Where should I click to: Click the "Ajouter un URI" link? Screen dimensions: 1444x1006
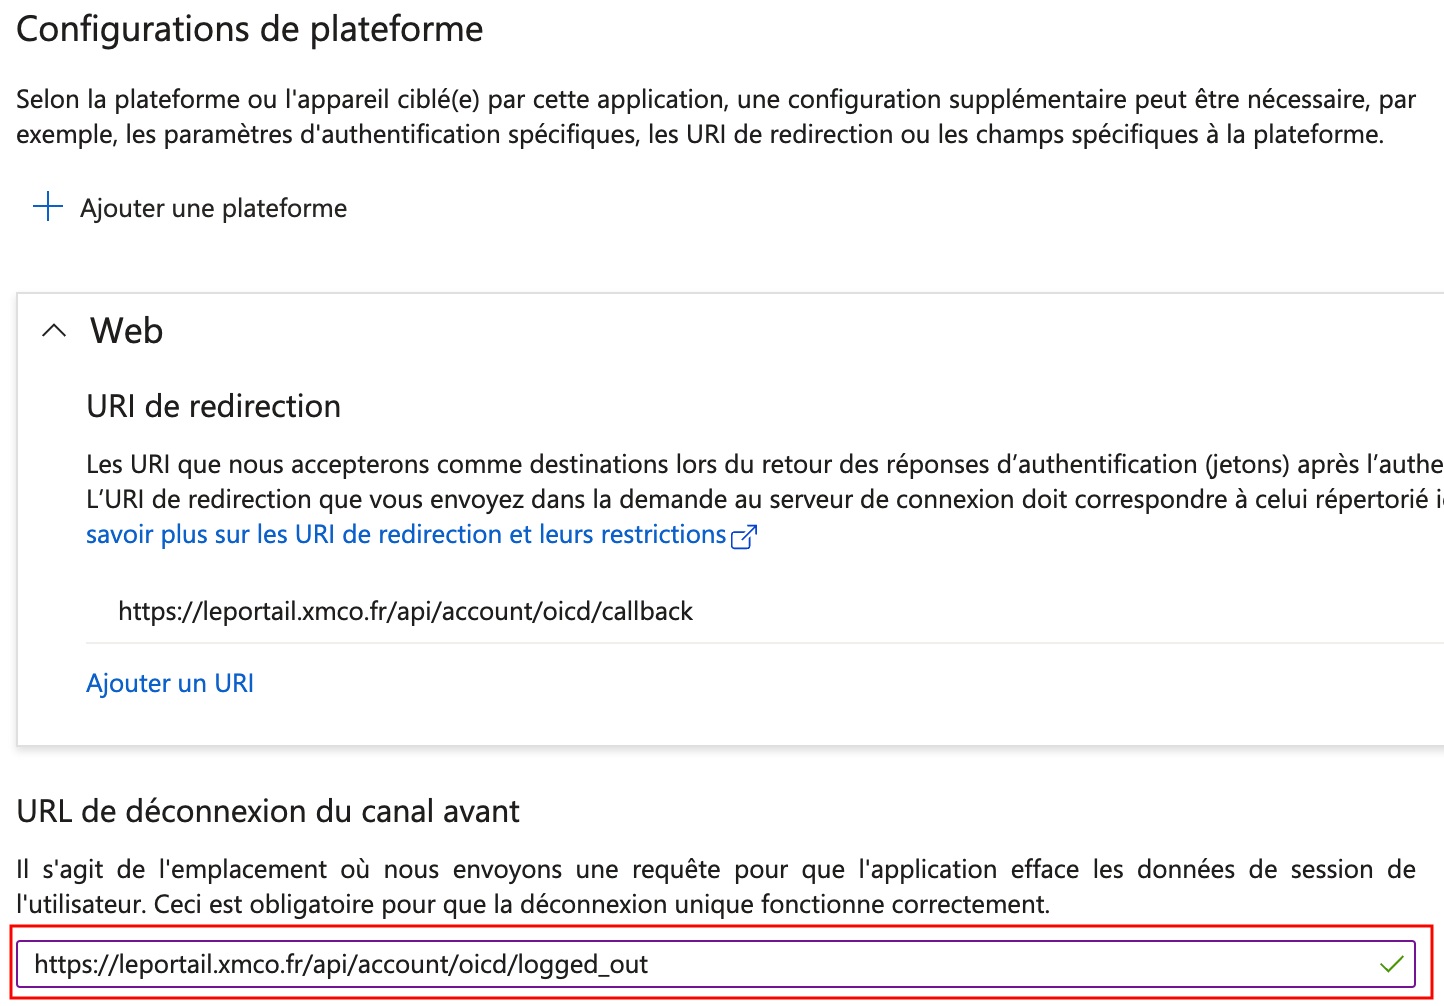(170, 683)
